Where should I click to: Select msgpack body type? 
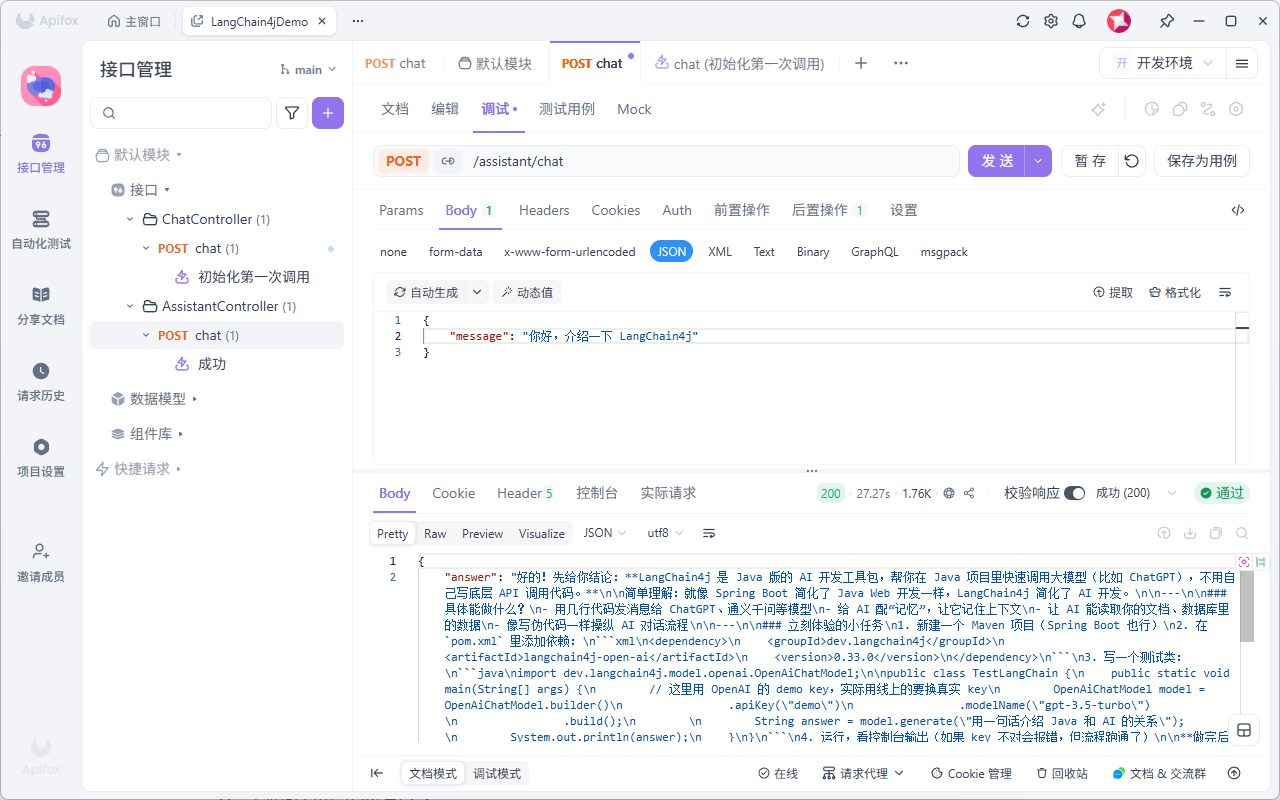tap(944, 252)
